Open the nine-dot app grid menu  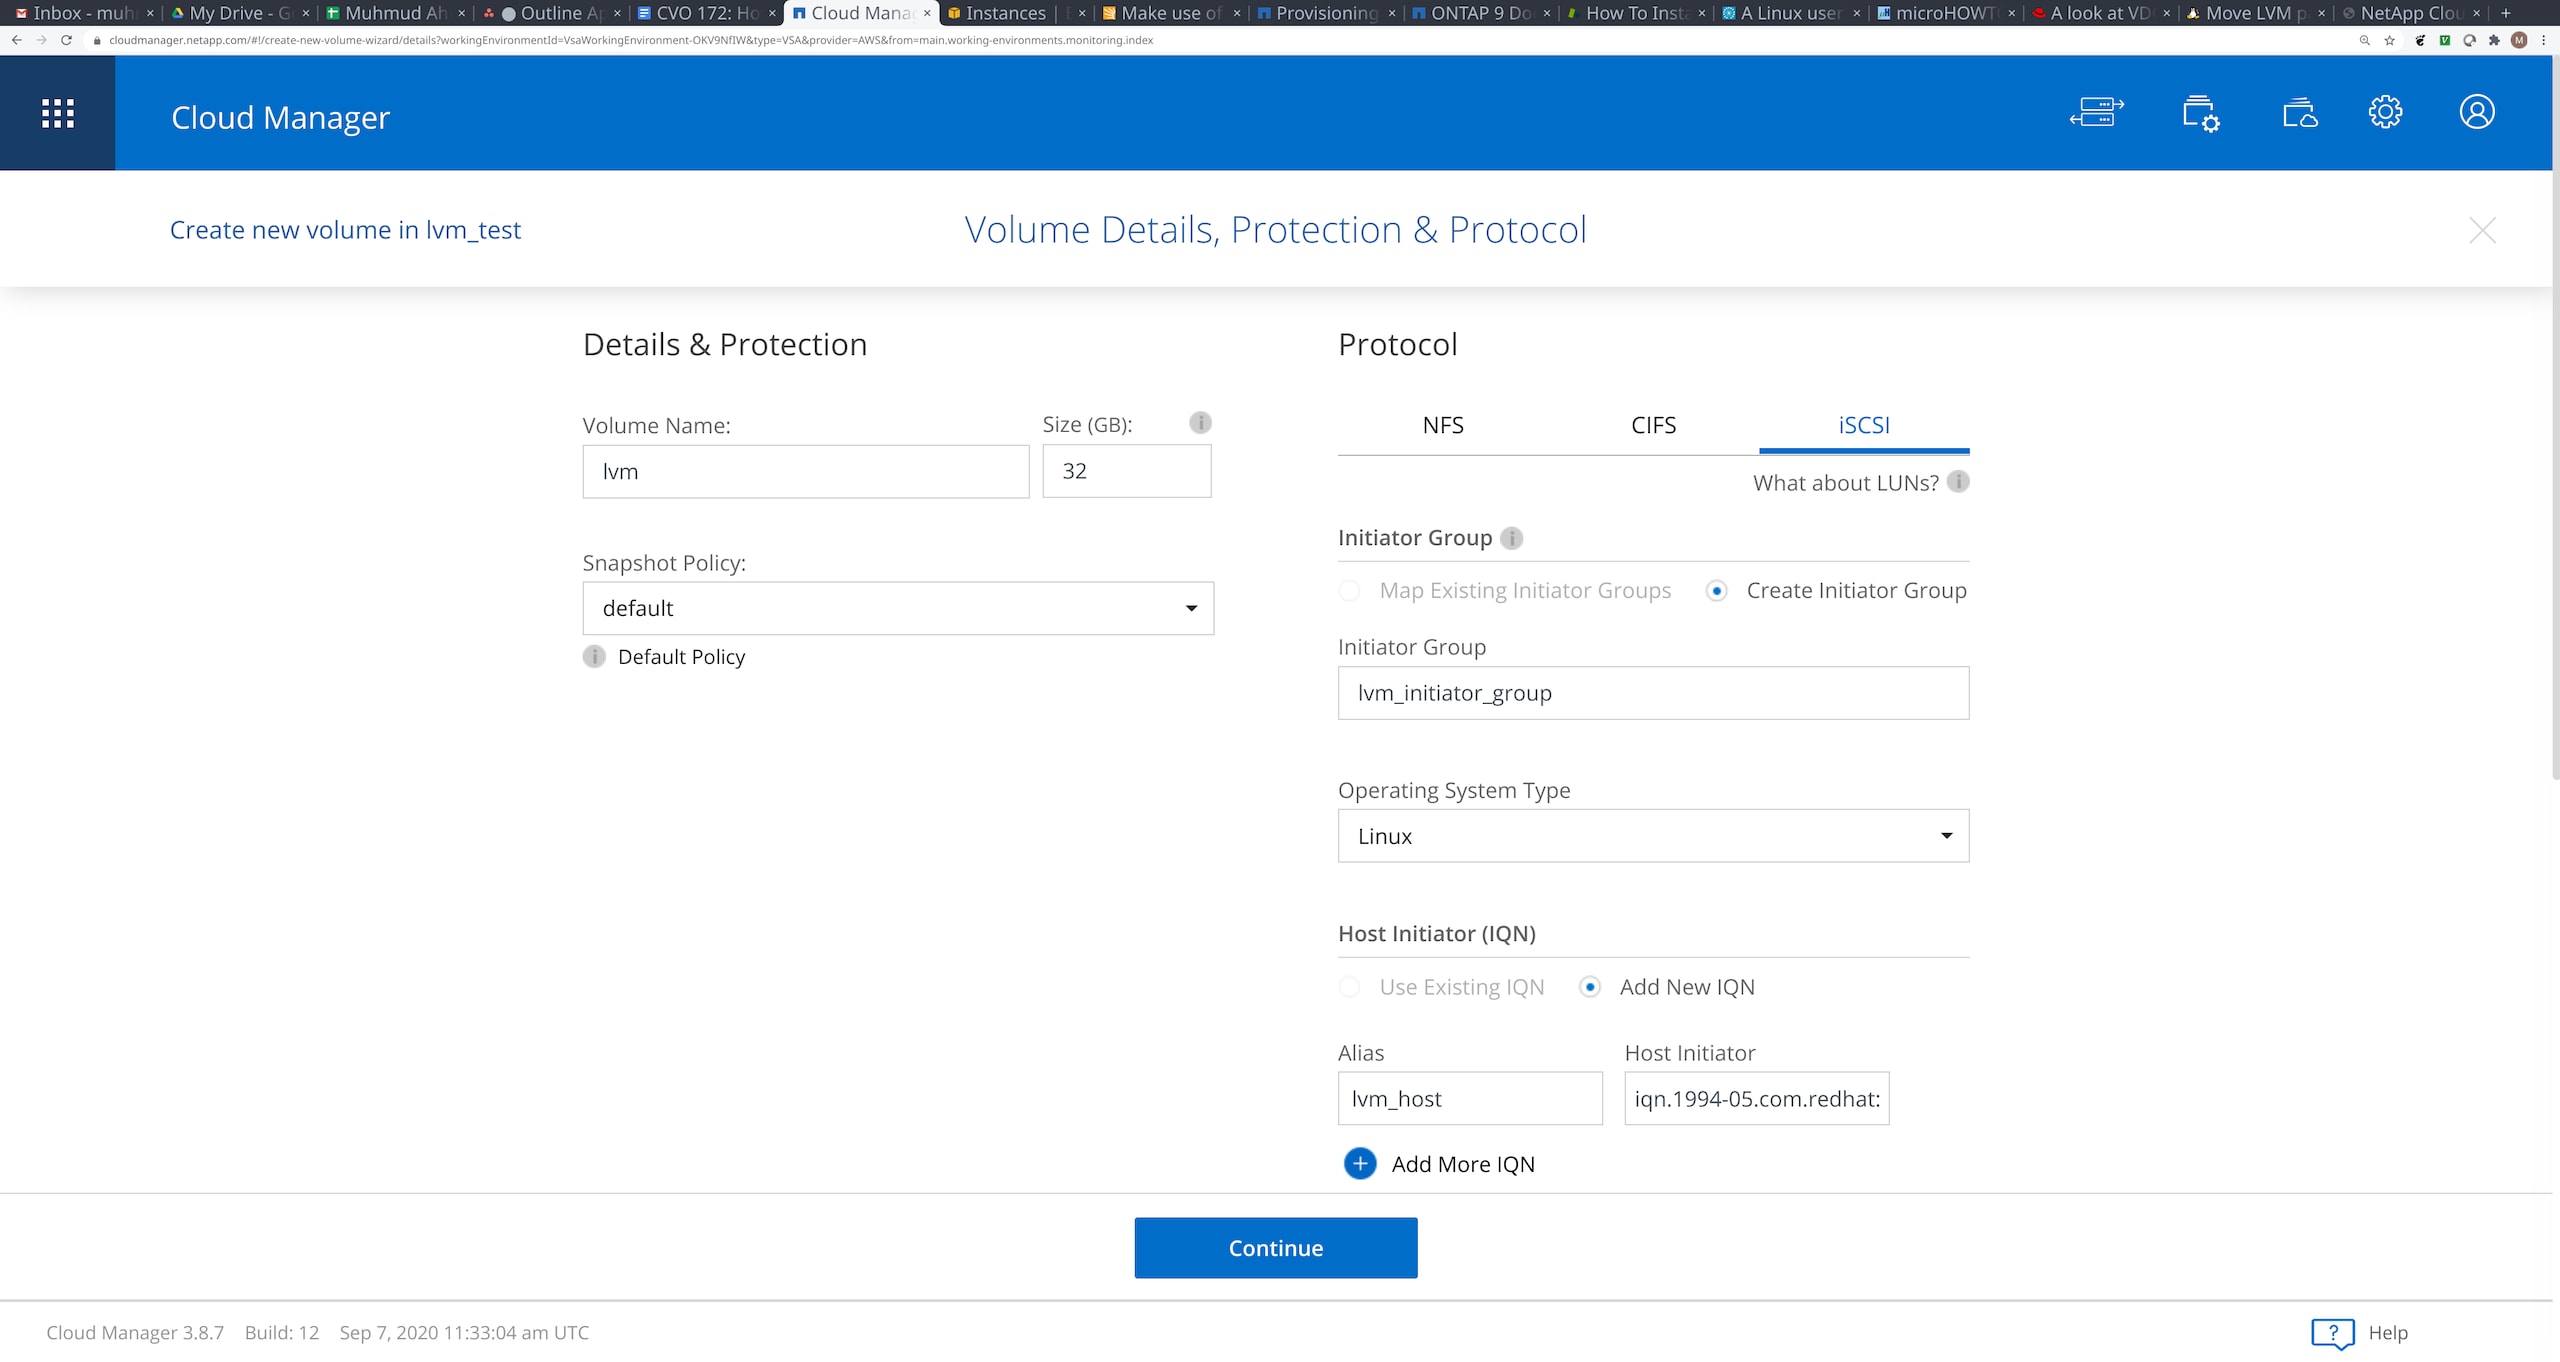pos(57,113)
